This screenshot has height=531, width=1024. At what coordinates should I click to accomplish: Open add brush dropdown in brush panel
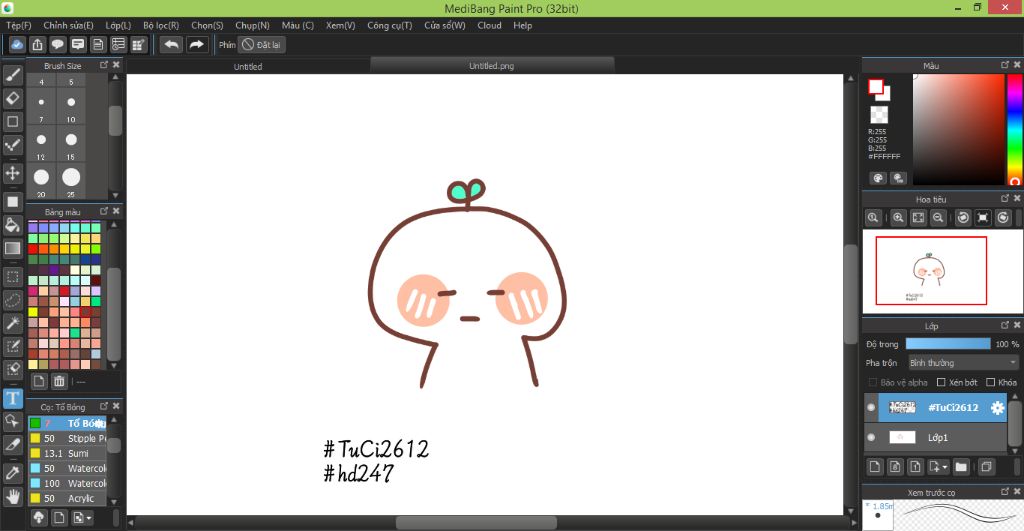click(x=89, y=518)
